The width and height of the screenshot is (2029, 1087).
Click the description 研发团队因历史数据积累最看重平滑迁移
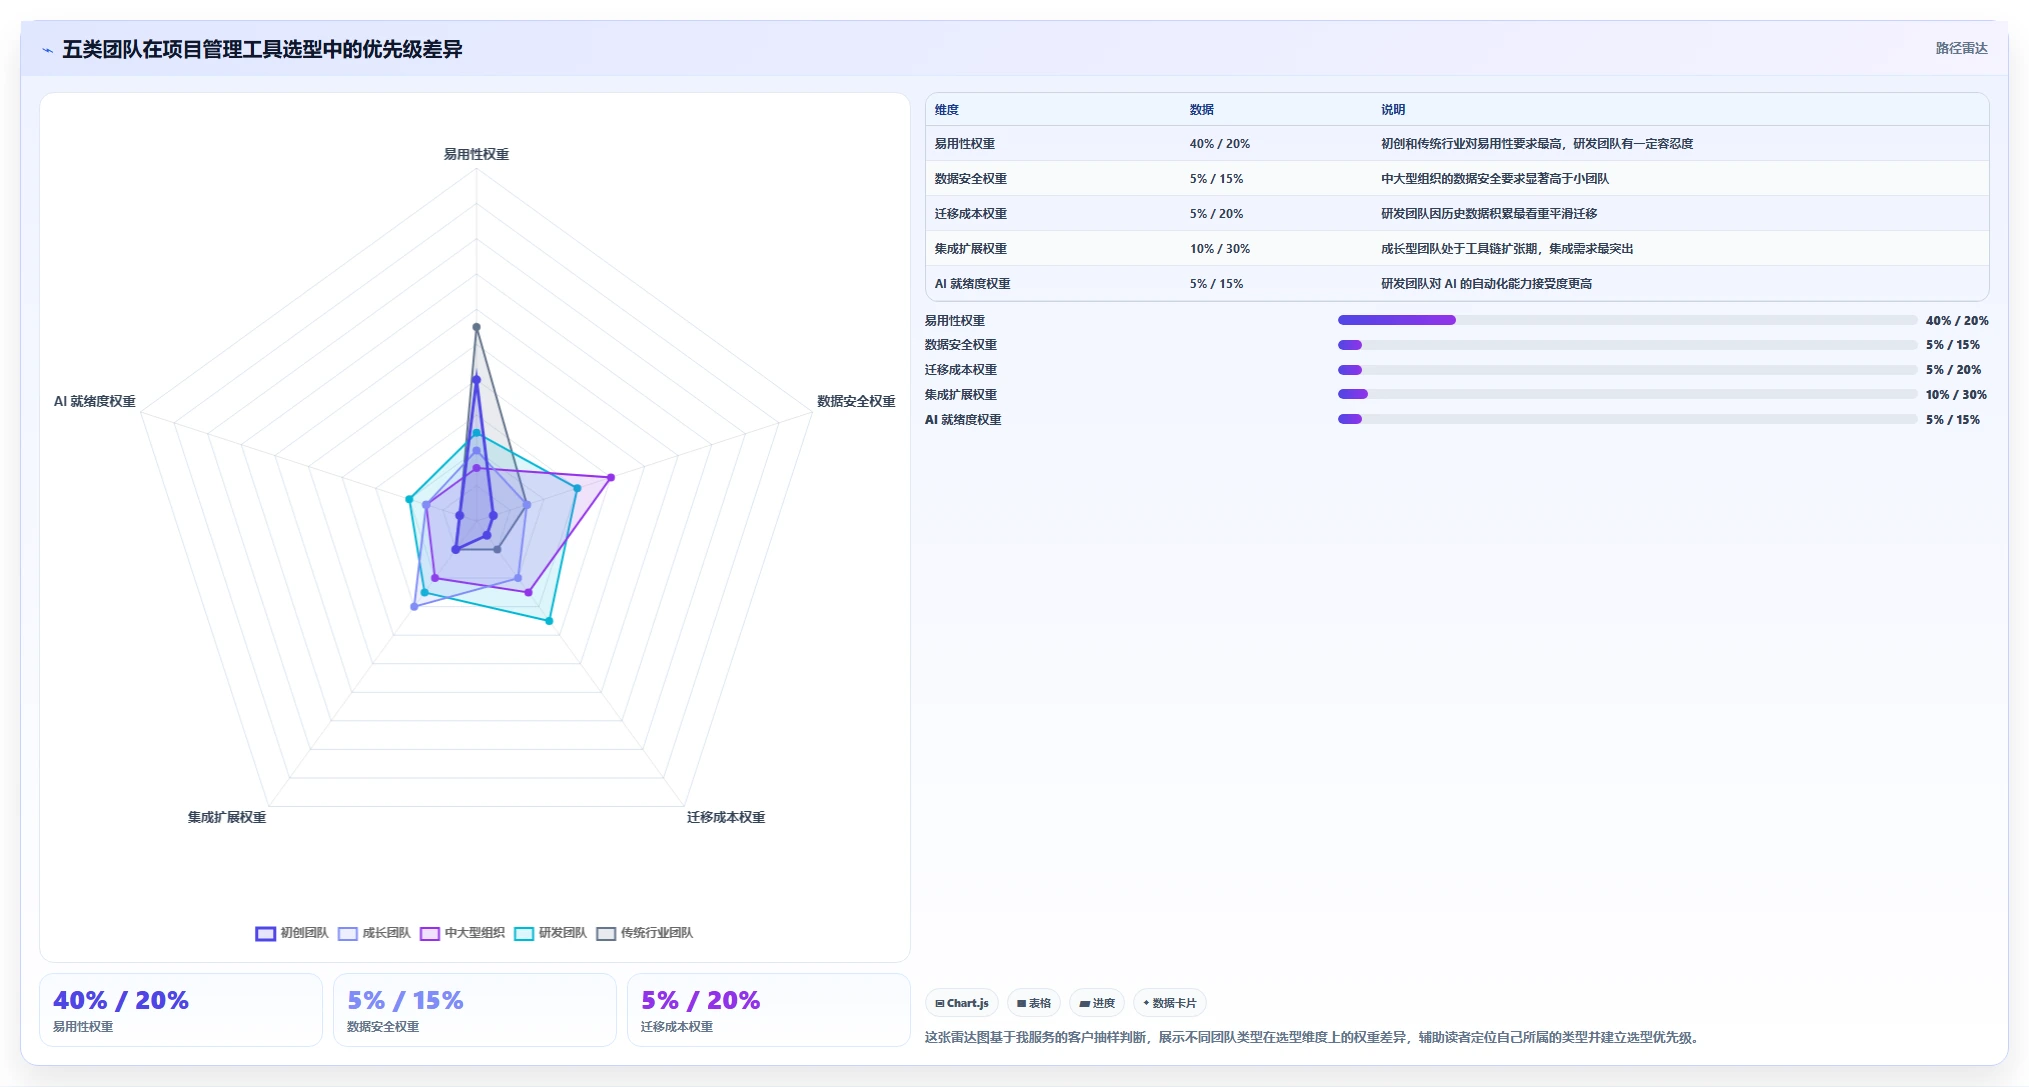[x=1488, y=214]
